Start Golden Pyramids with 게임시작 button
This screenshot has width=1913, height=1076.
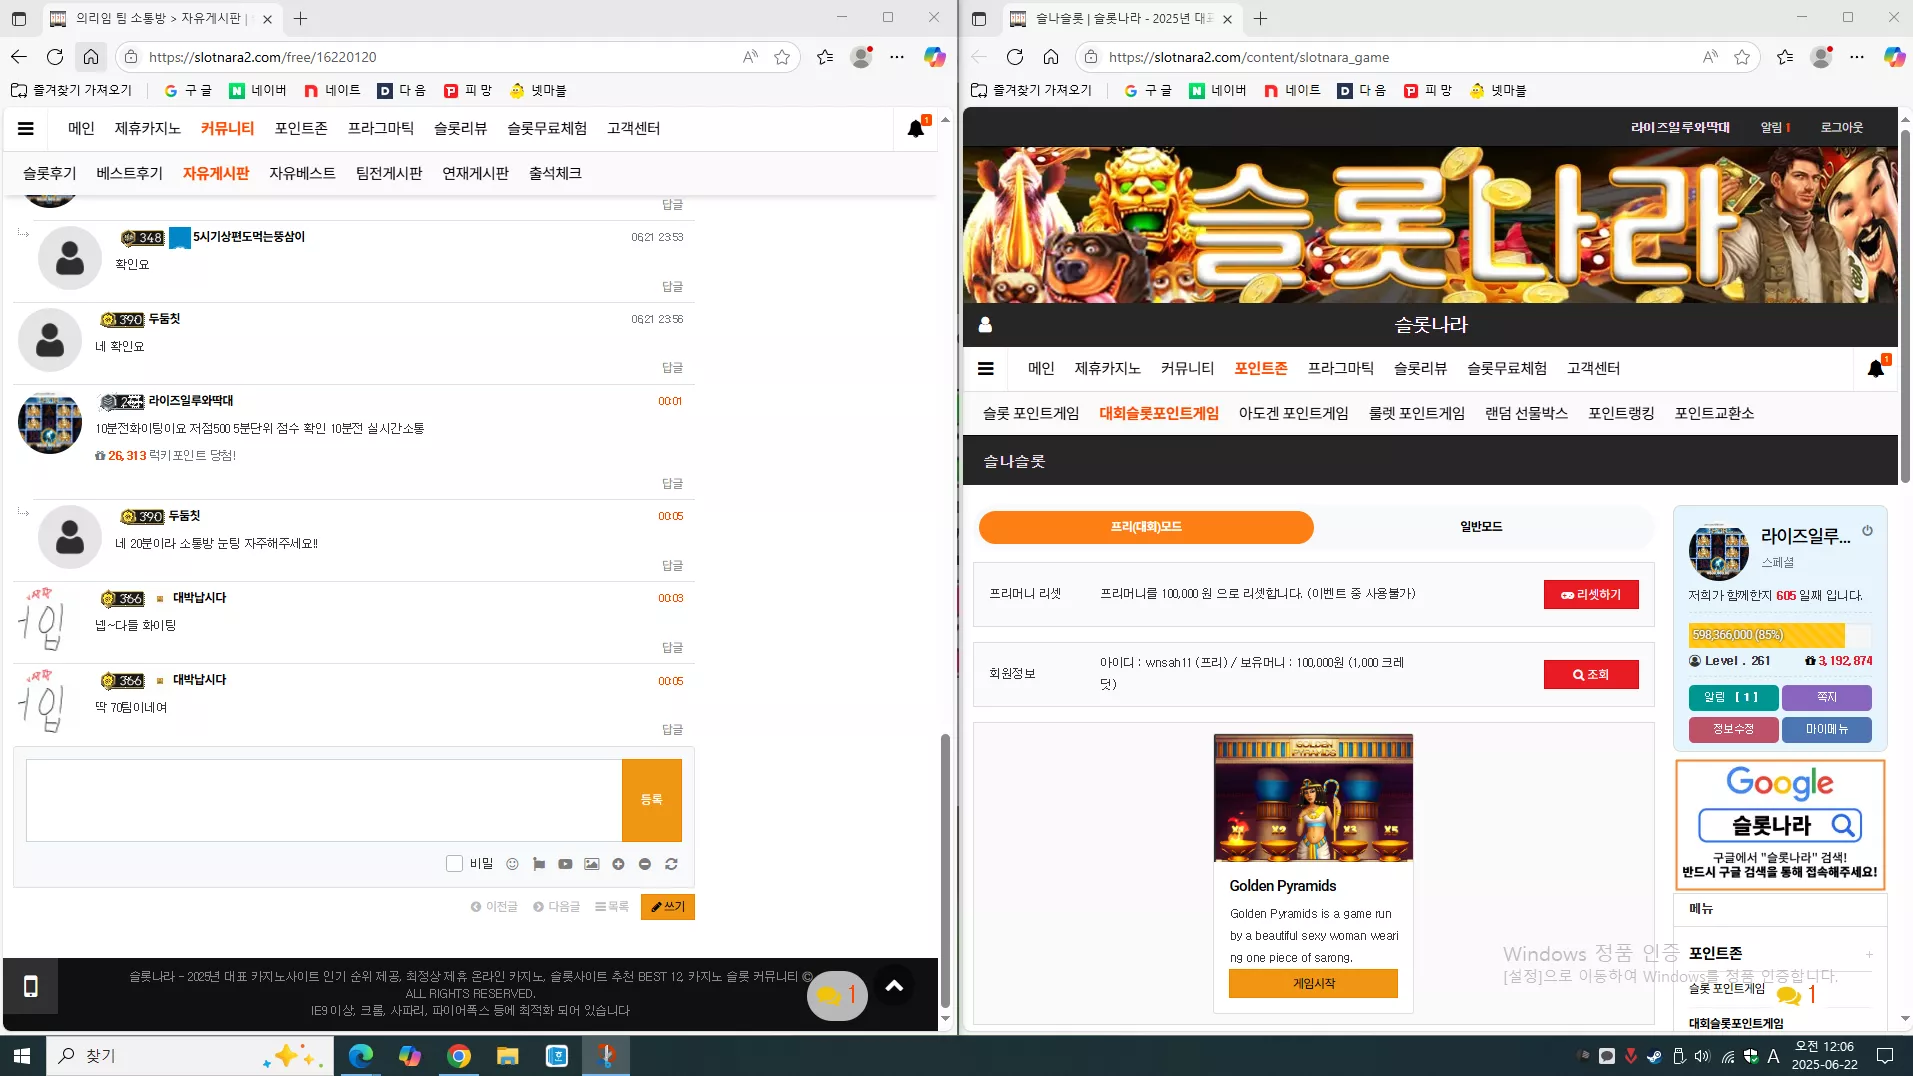coord(1313,984)
